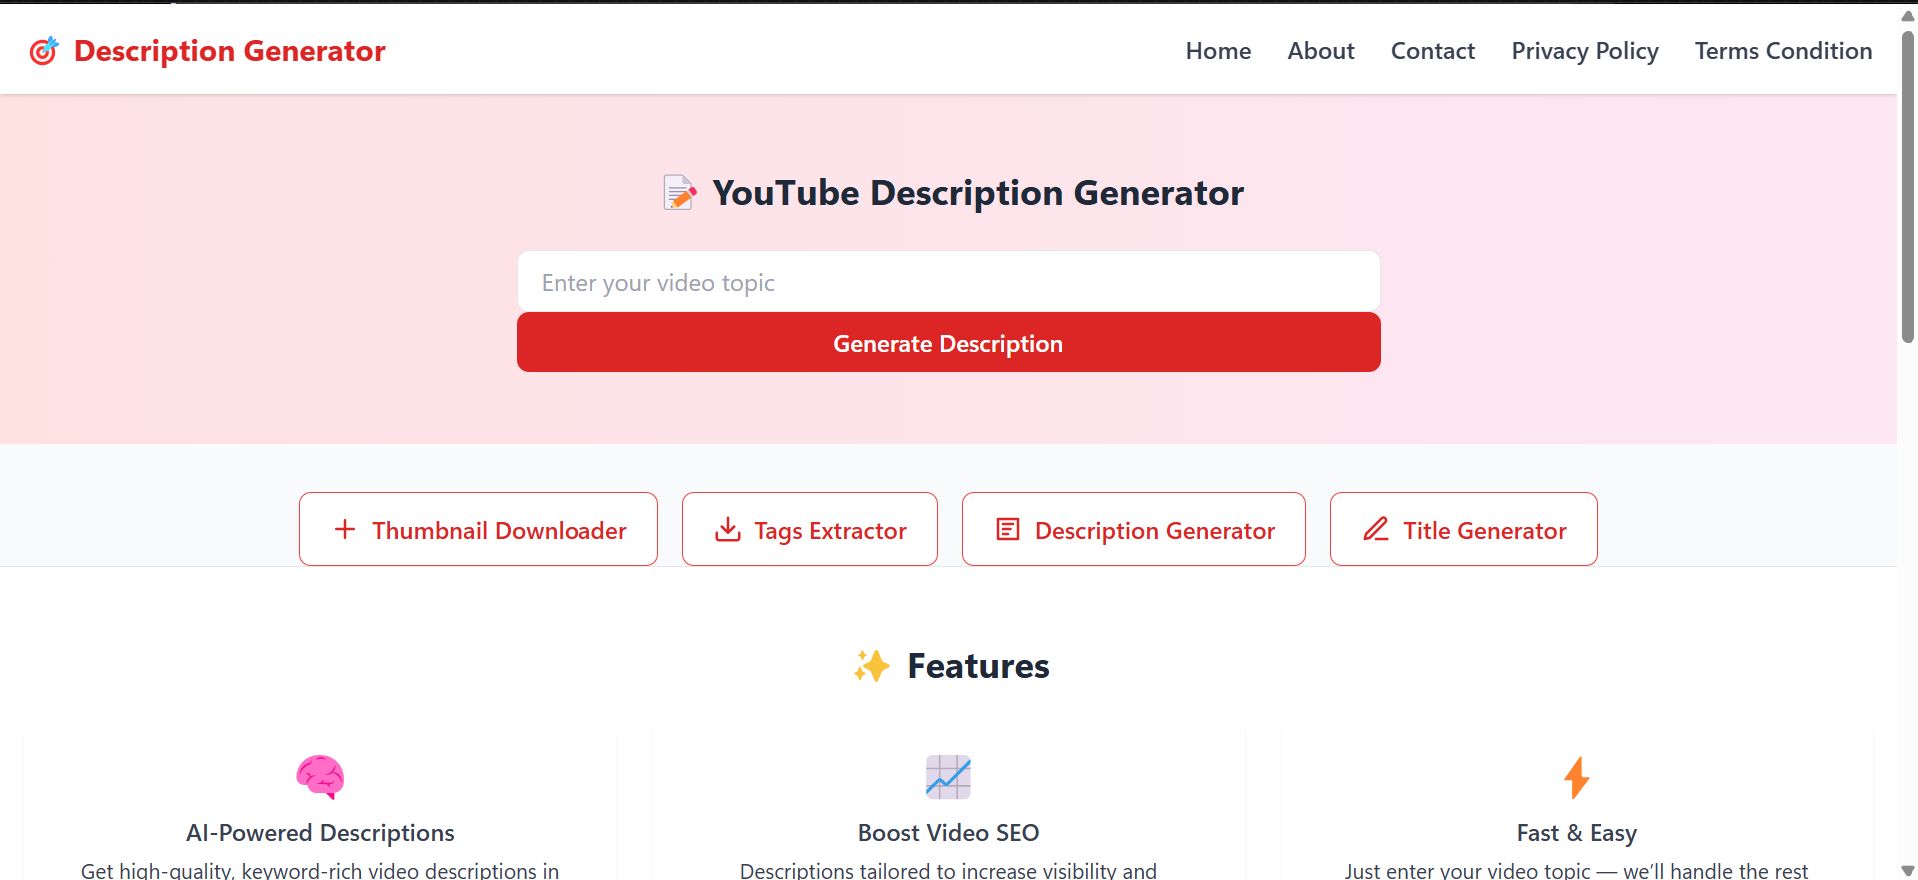Click the pencil icon on Title Generator
Viewport: 1918px width, 880px height.
click(1376, 529)
